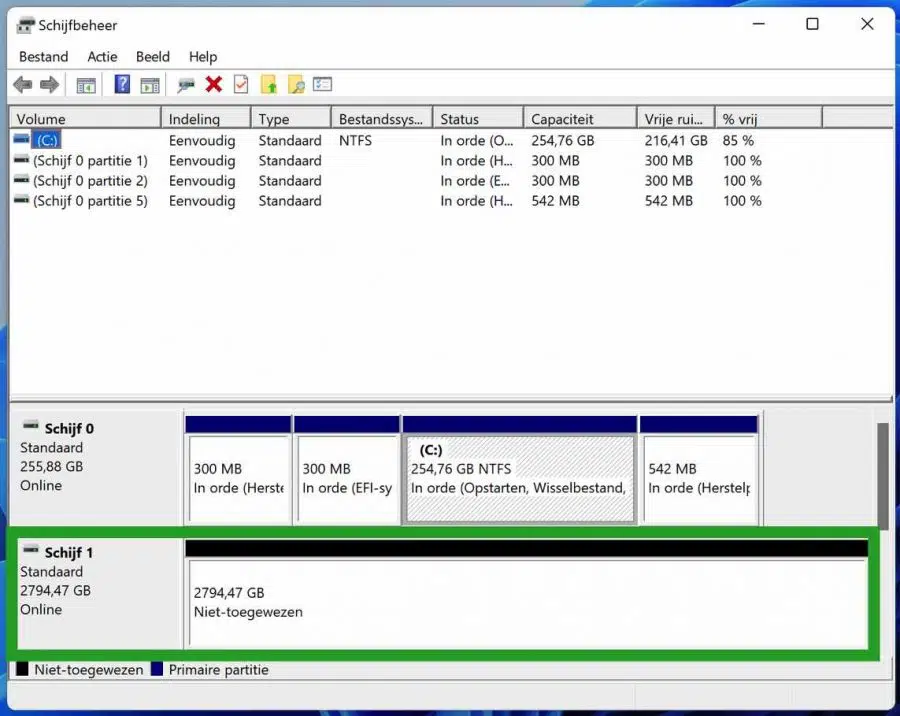
Task: Click the black Niet-toegewezen legend swatch
Action: pyautogui.click(x=22, y=669)
